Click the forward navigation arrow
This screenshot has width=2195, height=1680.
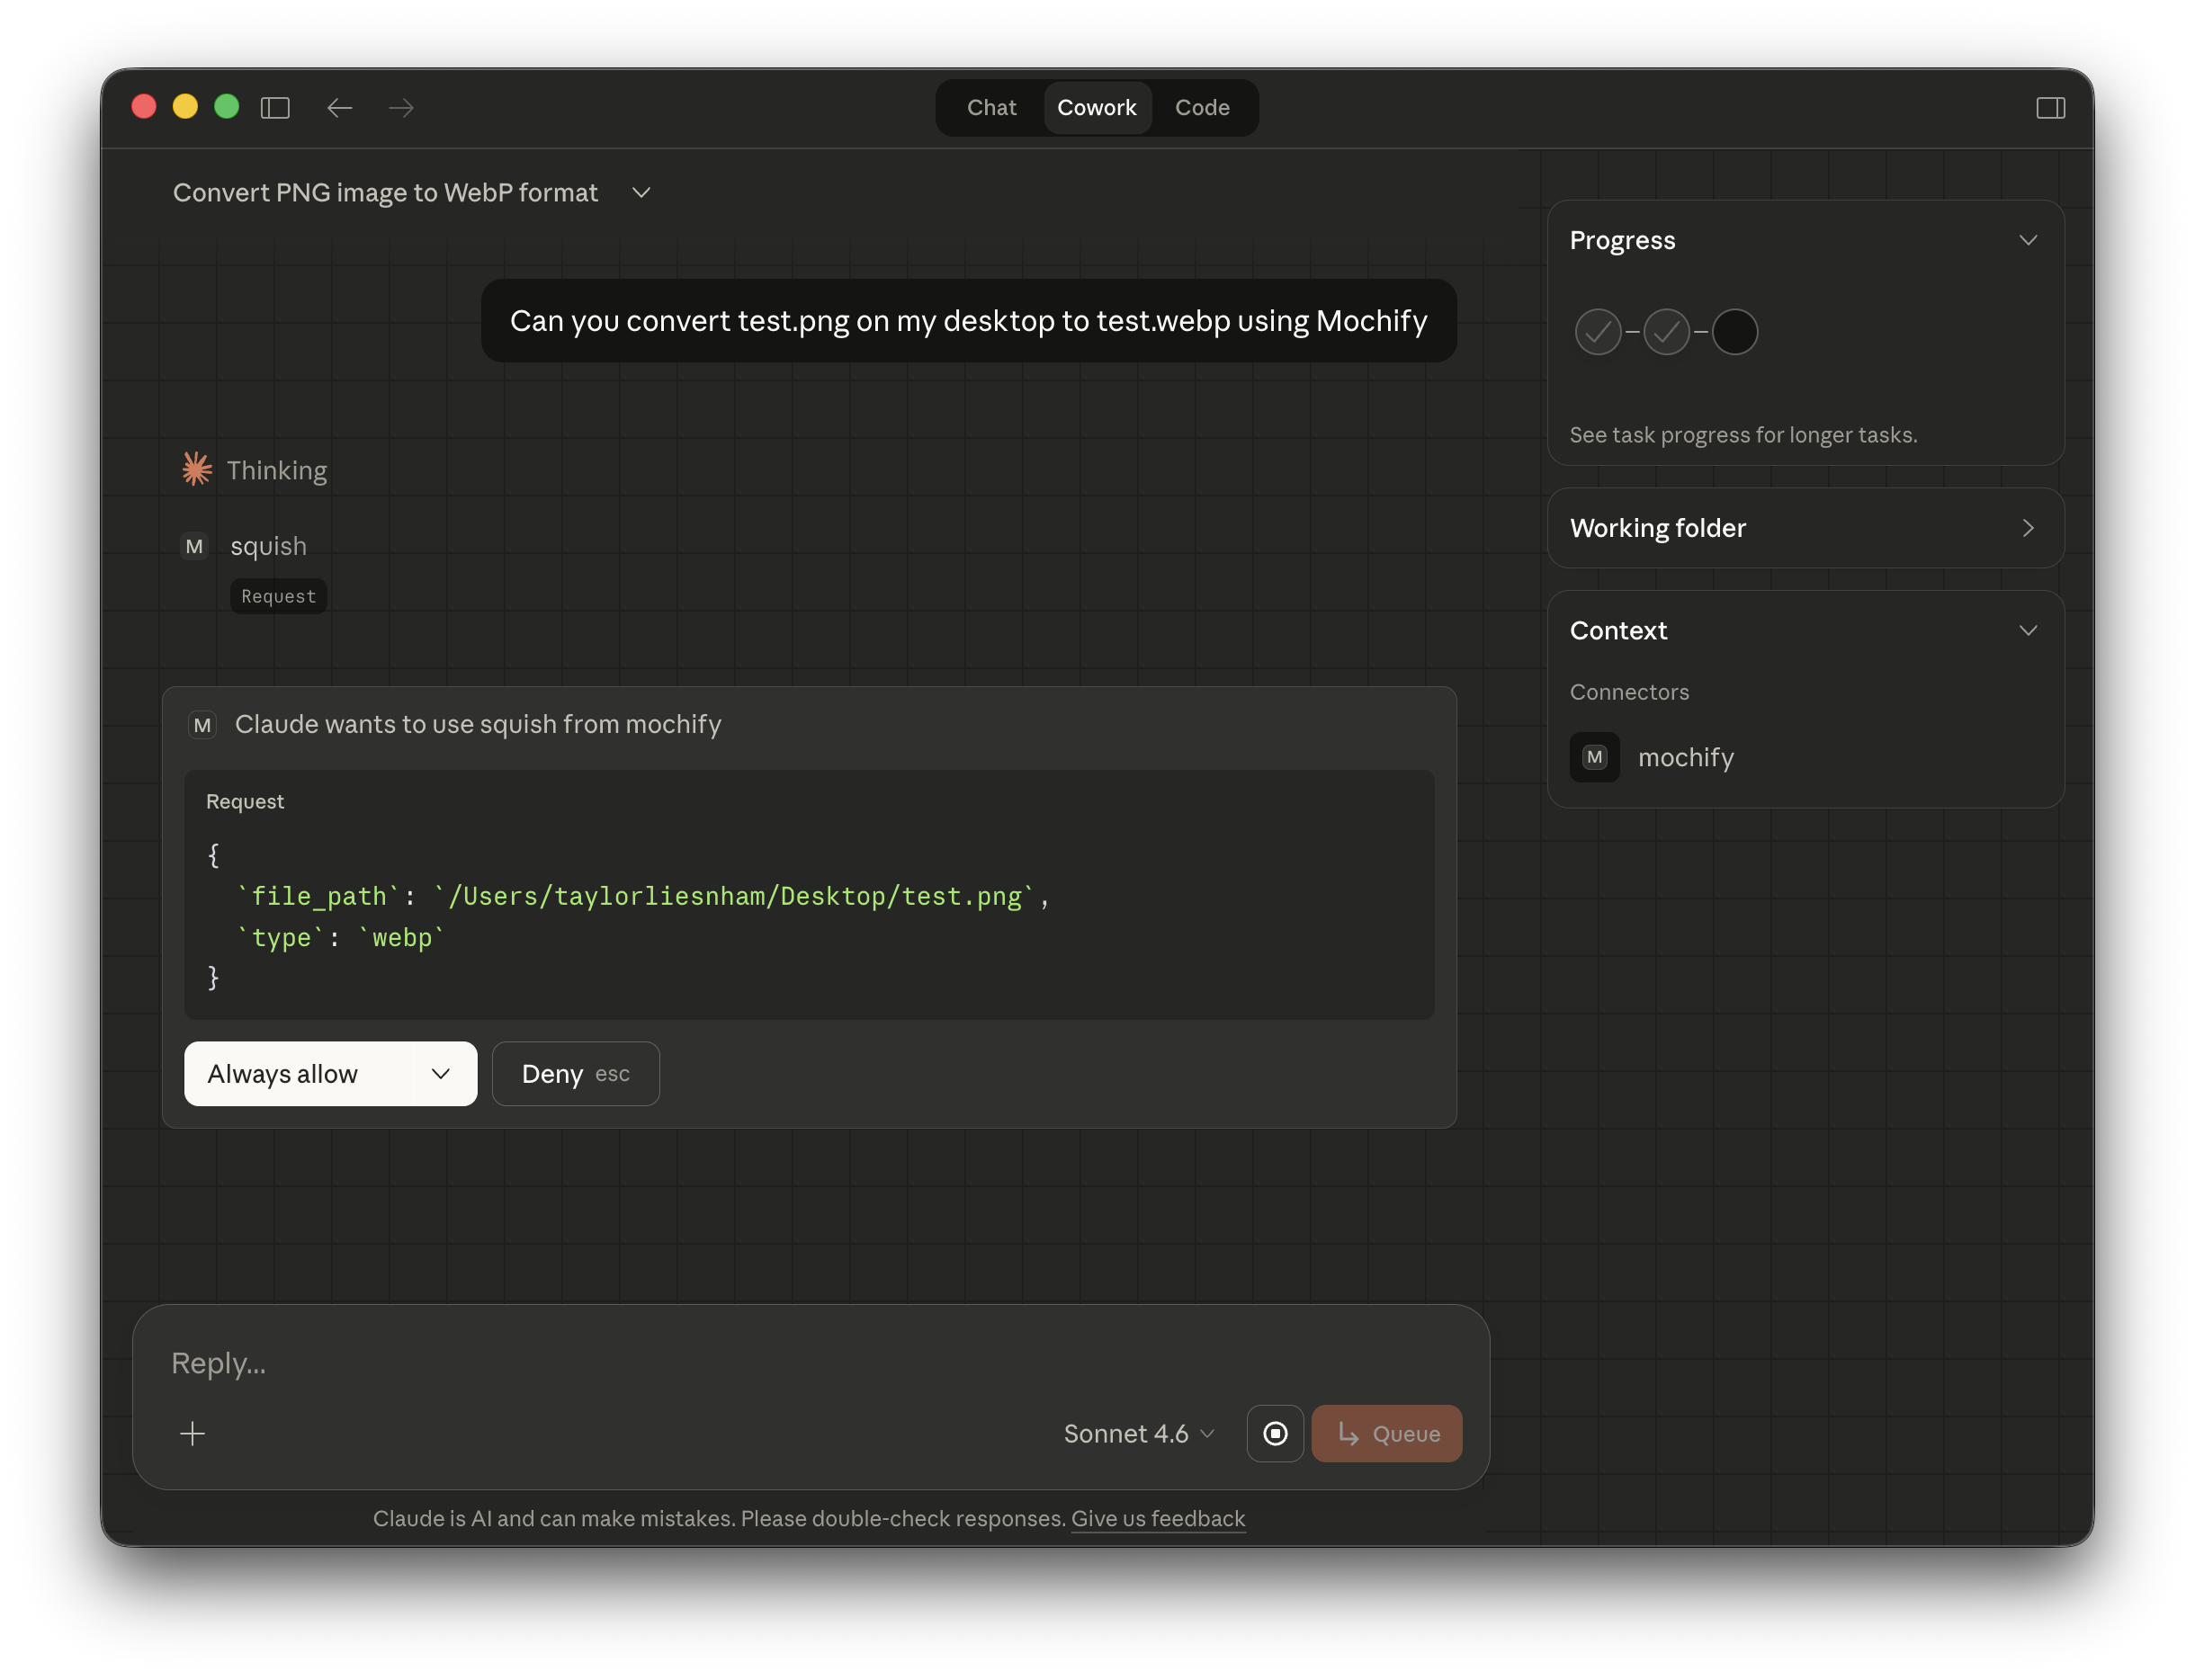[400, 108]
